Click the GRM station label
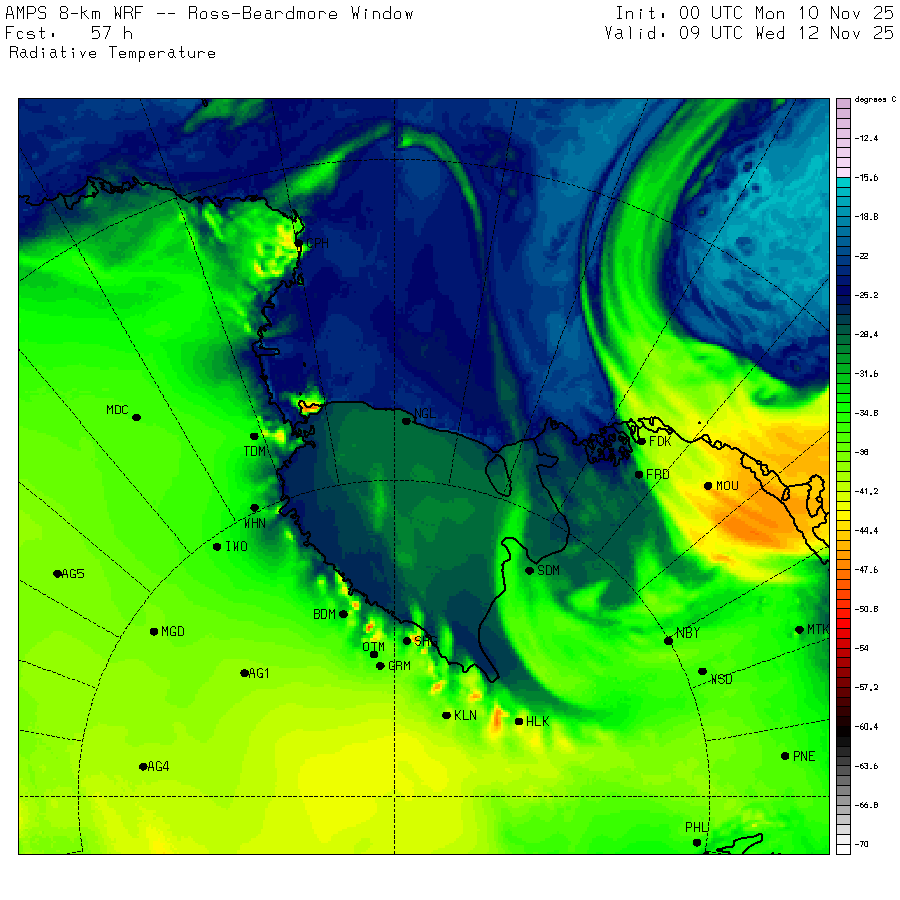The image size is (900, 900). tap(399, 666)
